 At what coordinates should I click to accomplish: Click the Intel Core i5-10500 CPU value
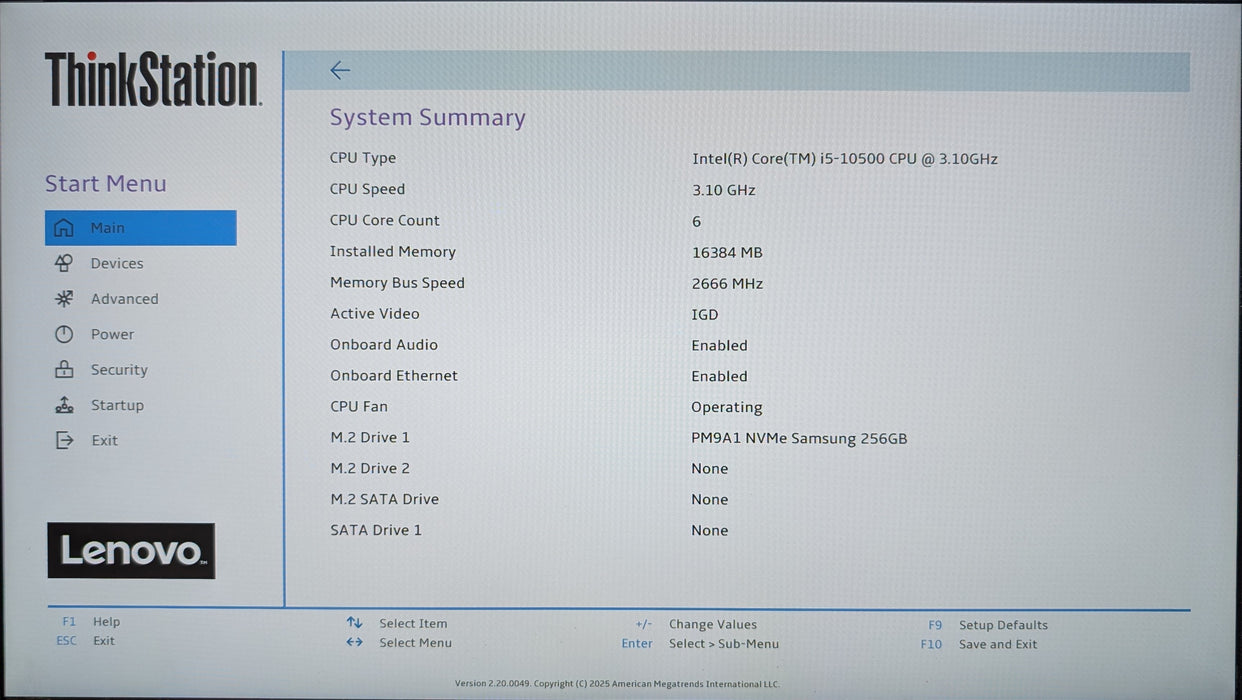845,159
